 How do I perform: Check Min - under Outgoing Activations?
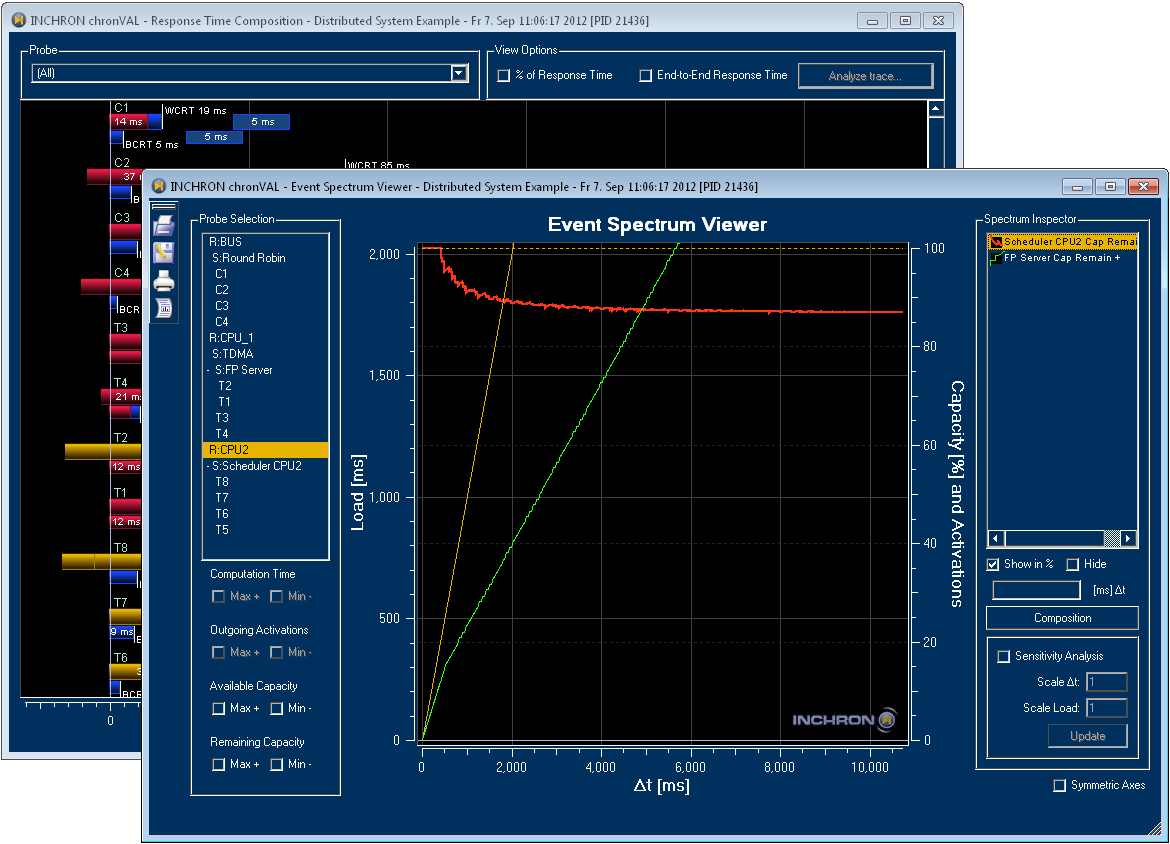coord(277,652)
